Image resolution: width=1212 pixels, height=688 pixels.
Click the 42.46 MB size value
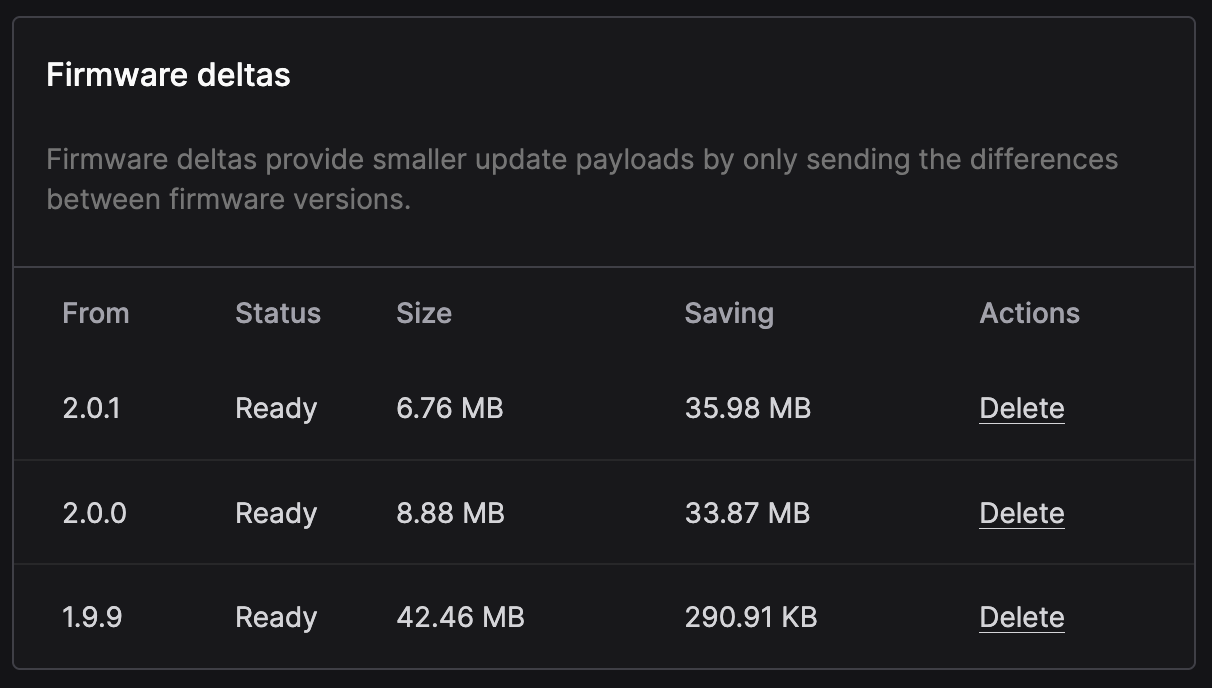[460, 617]
